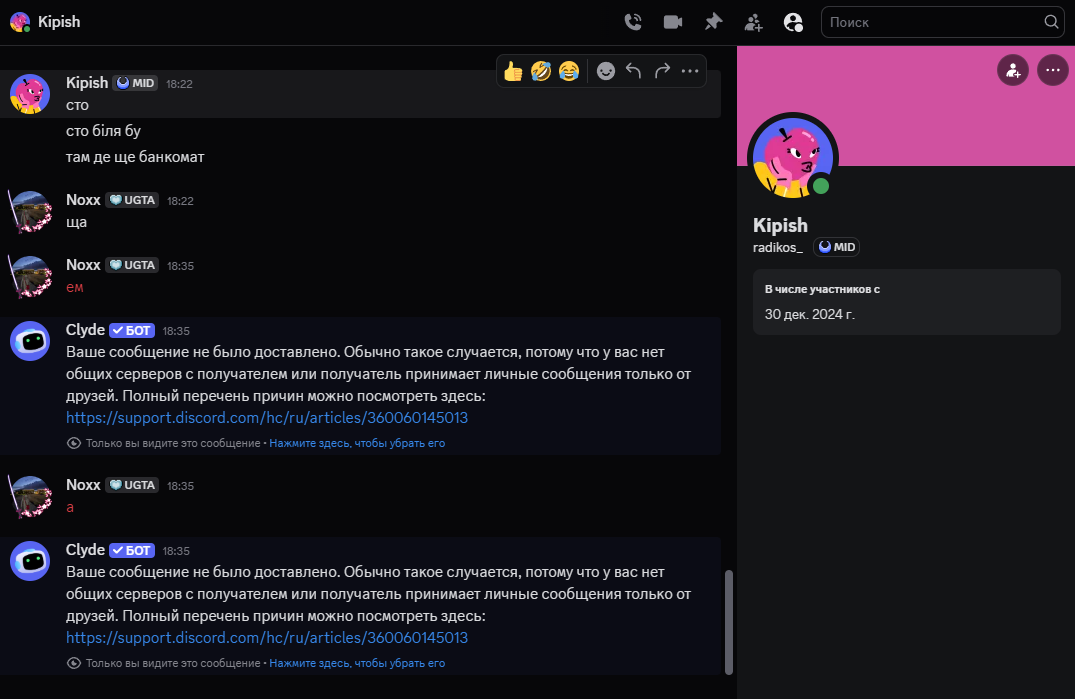1075x699 pixels.
Task: React with rolling laughing emoji
Action: click(541, 71)
